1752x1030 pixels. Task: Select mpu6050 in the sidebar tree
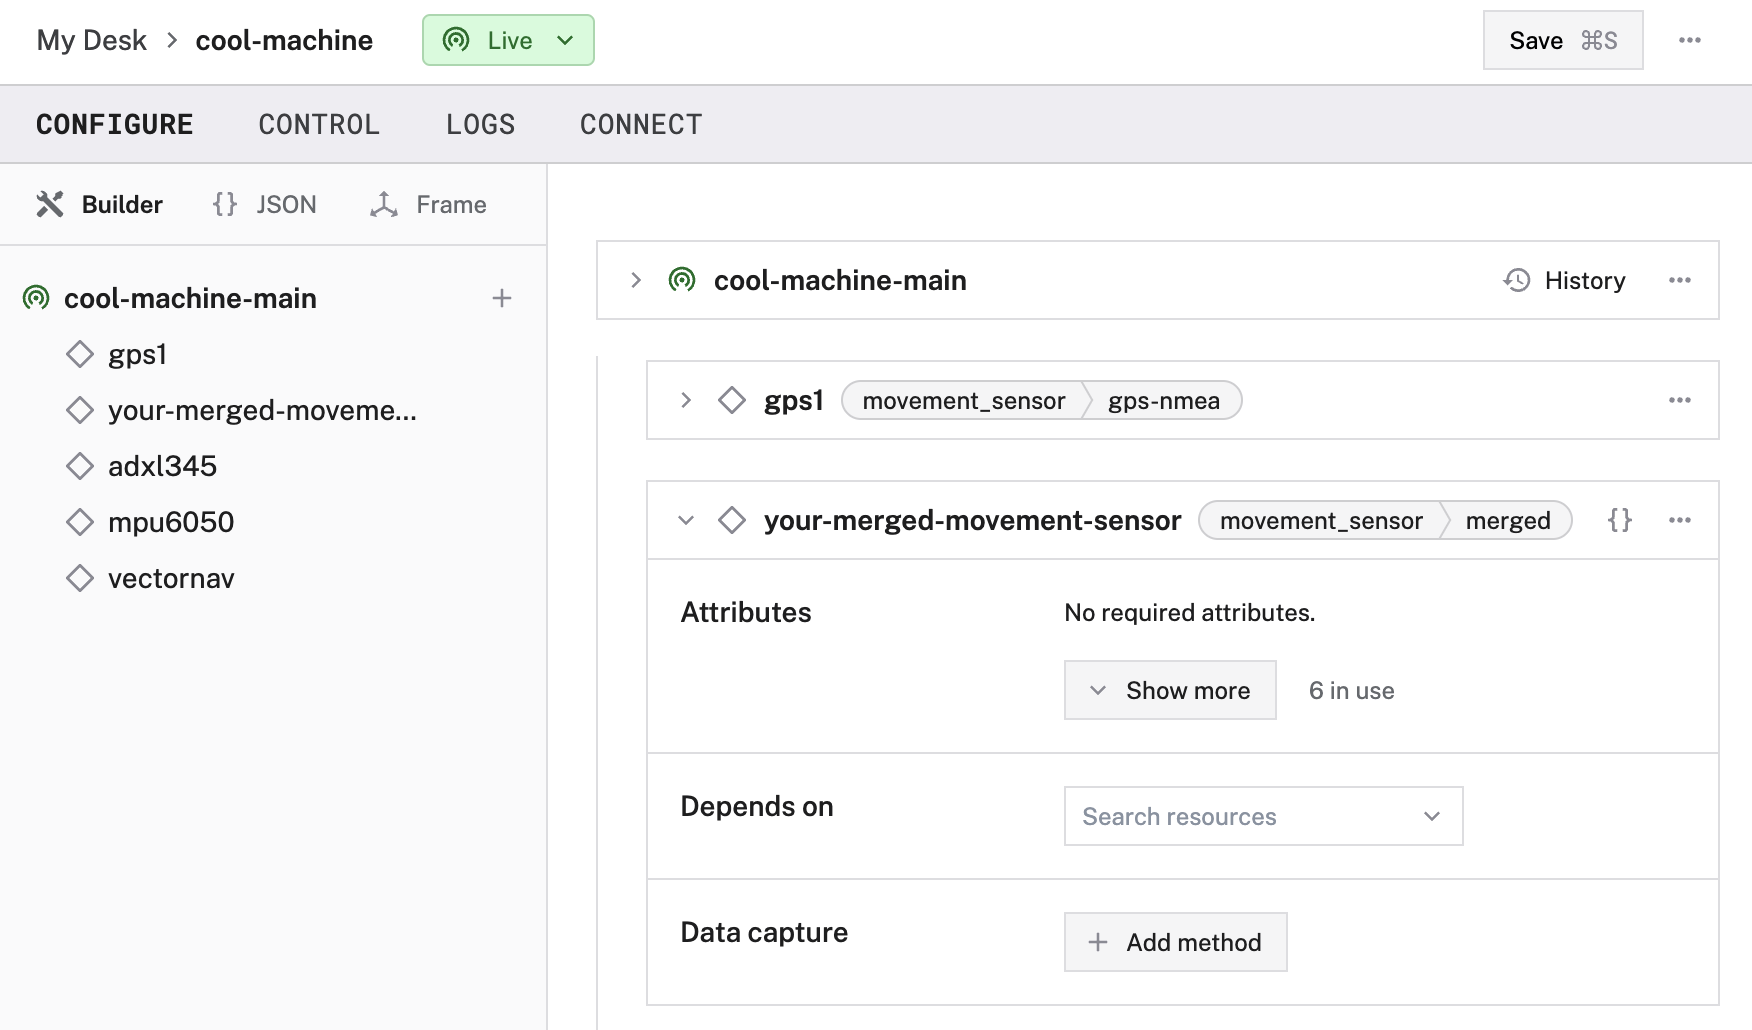pyautogui.click(x=170, y=521)
